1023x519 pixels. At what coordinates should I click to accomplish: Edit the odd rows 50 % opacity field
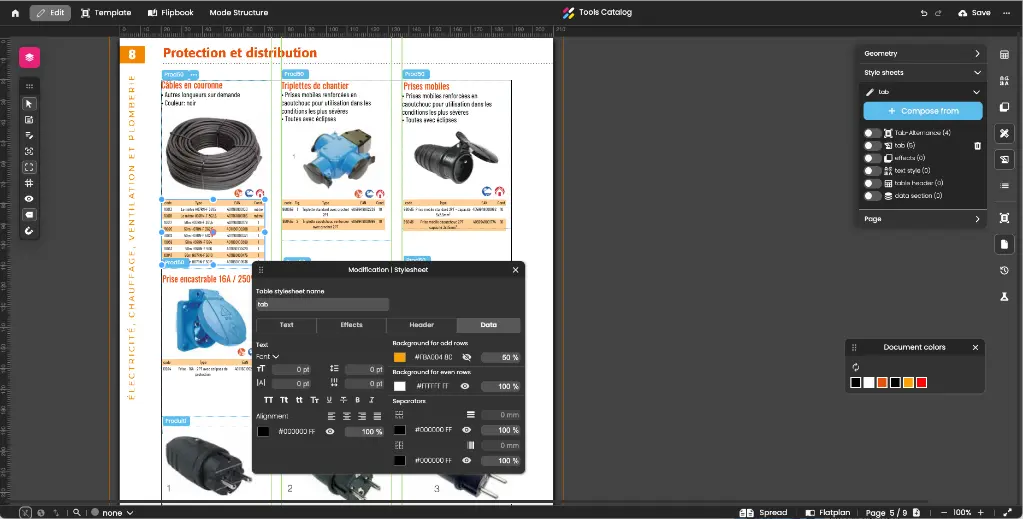500,358
